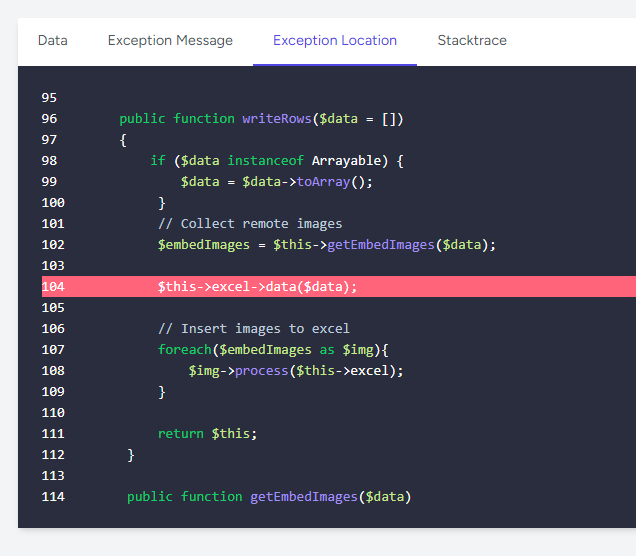
Task: Switch to the Data tab
Action: pyautogui.click(x=52, y=41)
